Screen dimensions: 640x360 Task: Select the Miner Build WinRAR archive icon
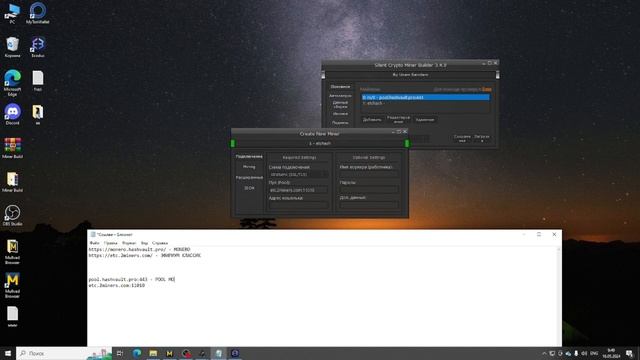click(12, 148)
